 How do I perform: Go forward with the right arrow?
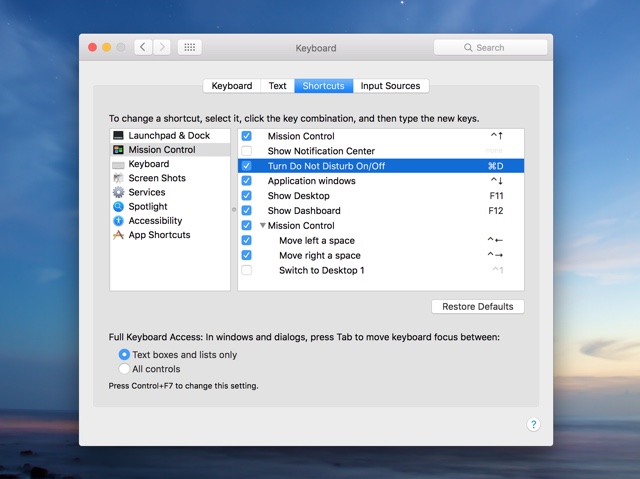[162, 47]
